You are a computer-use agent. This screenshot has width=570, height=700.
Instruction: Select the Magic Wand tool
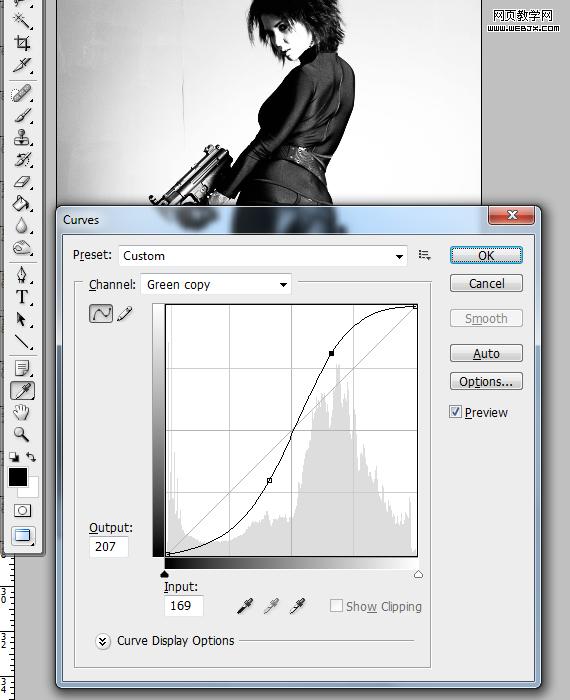coord(21,20)
